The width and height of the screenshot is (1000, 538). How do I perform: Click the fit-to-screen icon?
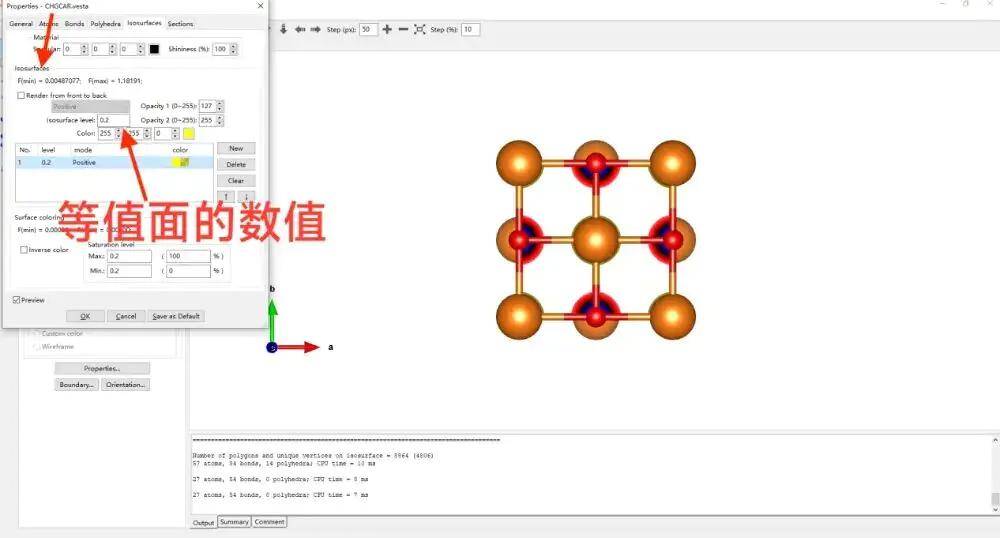click(x=419, y=29)
